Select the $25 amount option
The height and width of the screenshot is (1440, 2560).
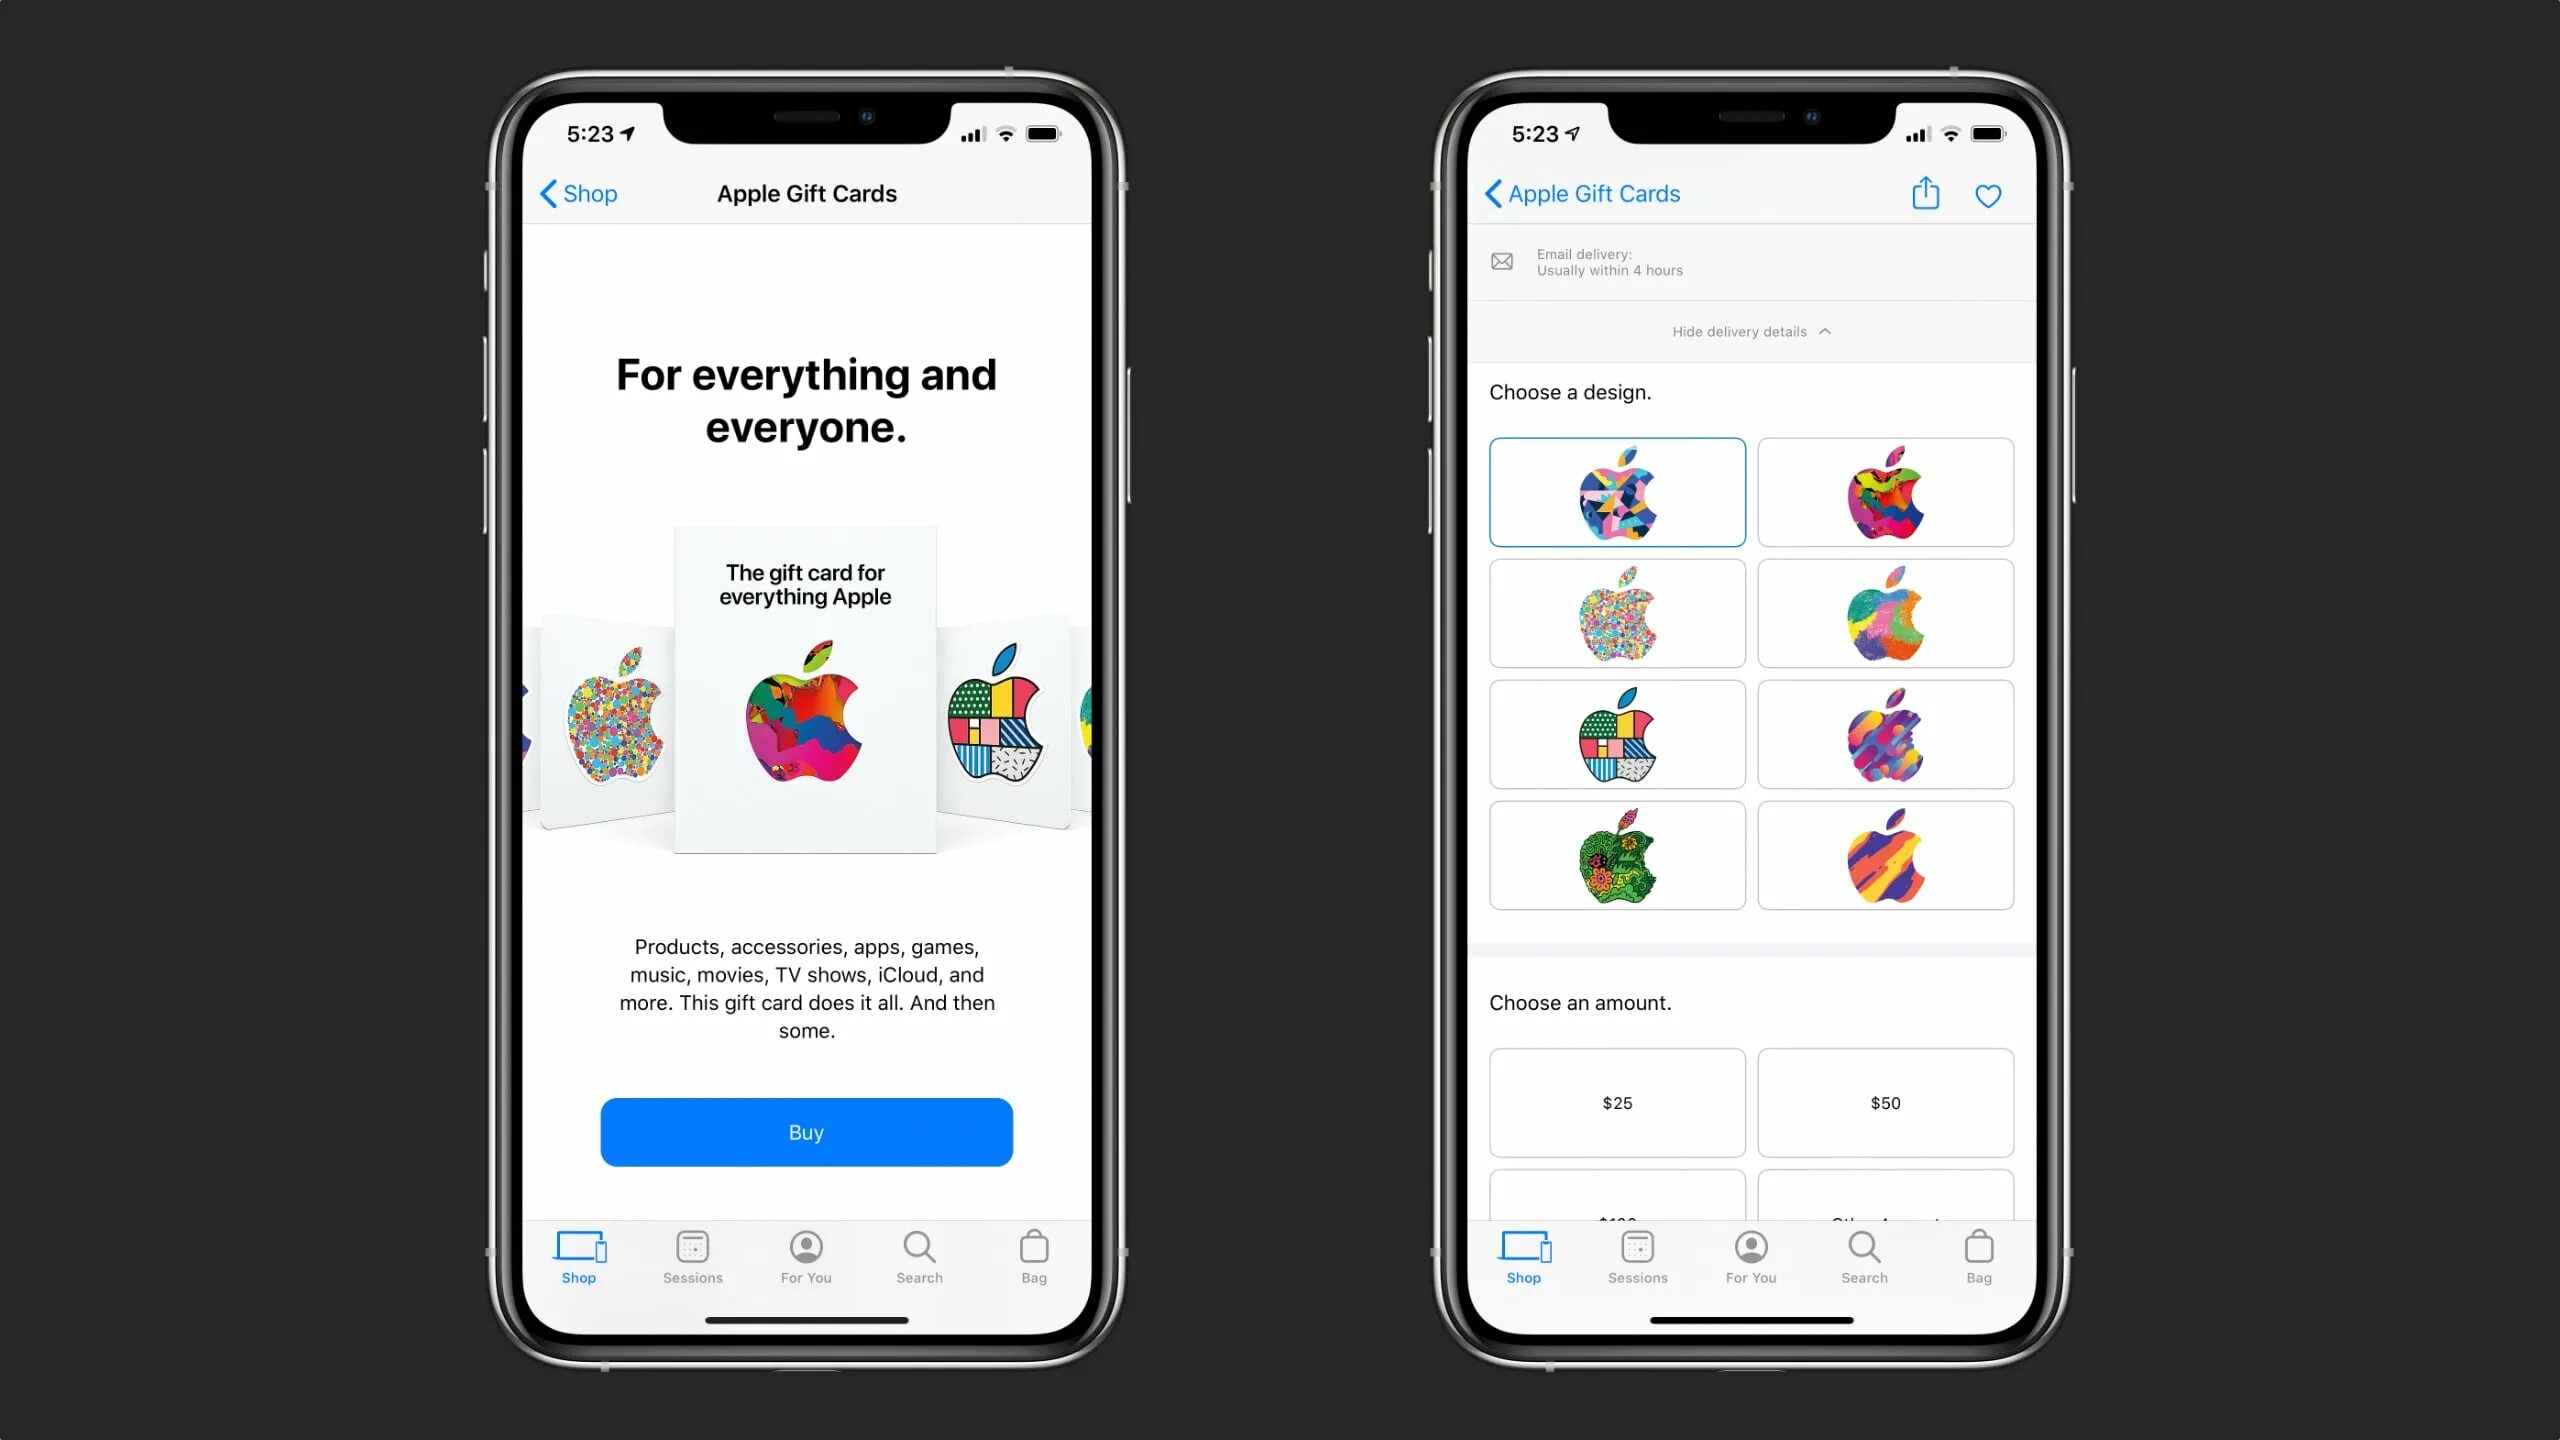click(x=1616, y=1102)
